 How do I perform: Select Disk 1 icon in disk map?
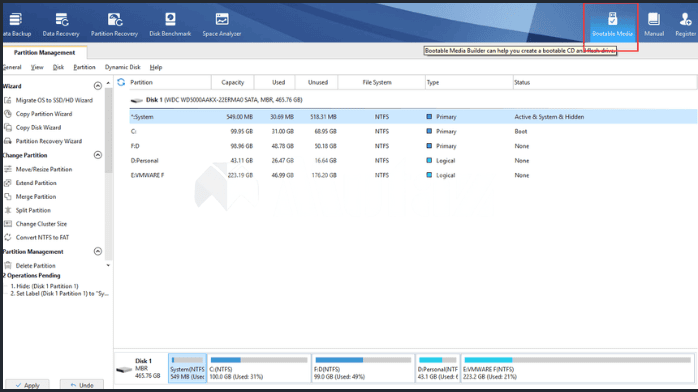tap(124, 369)
